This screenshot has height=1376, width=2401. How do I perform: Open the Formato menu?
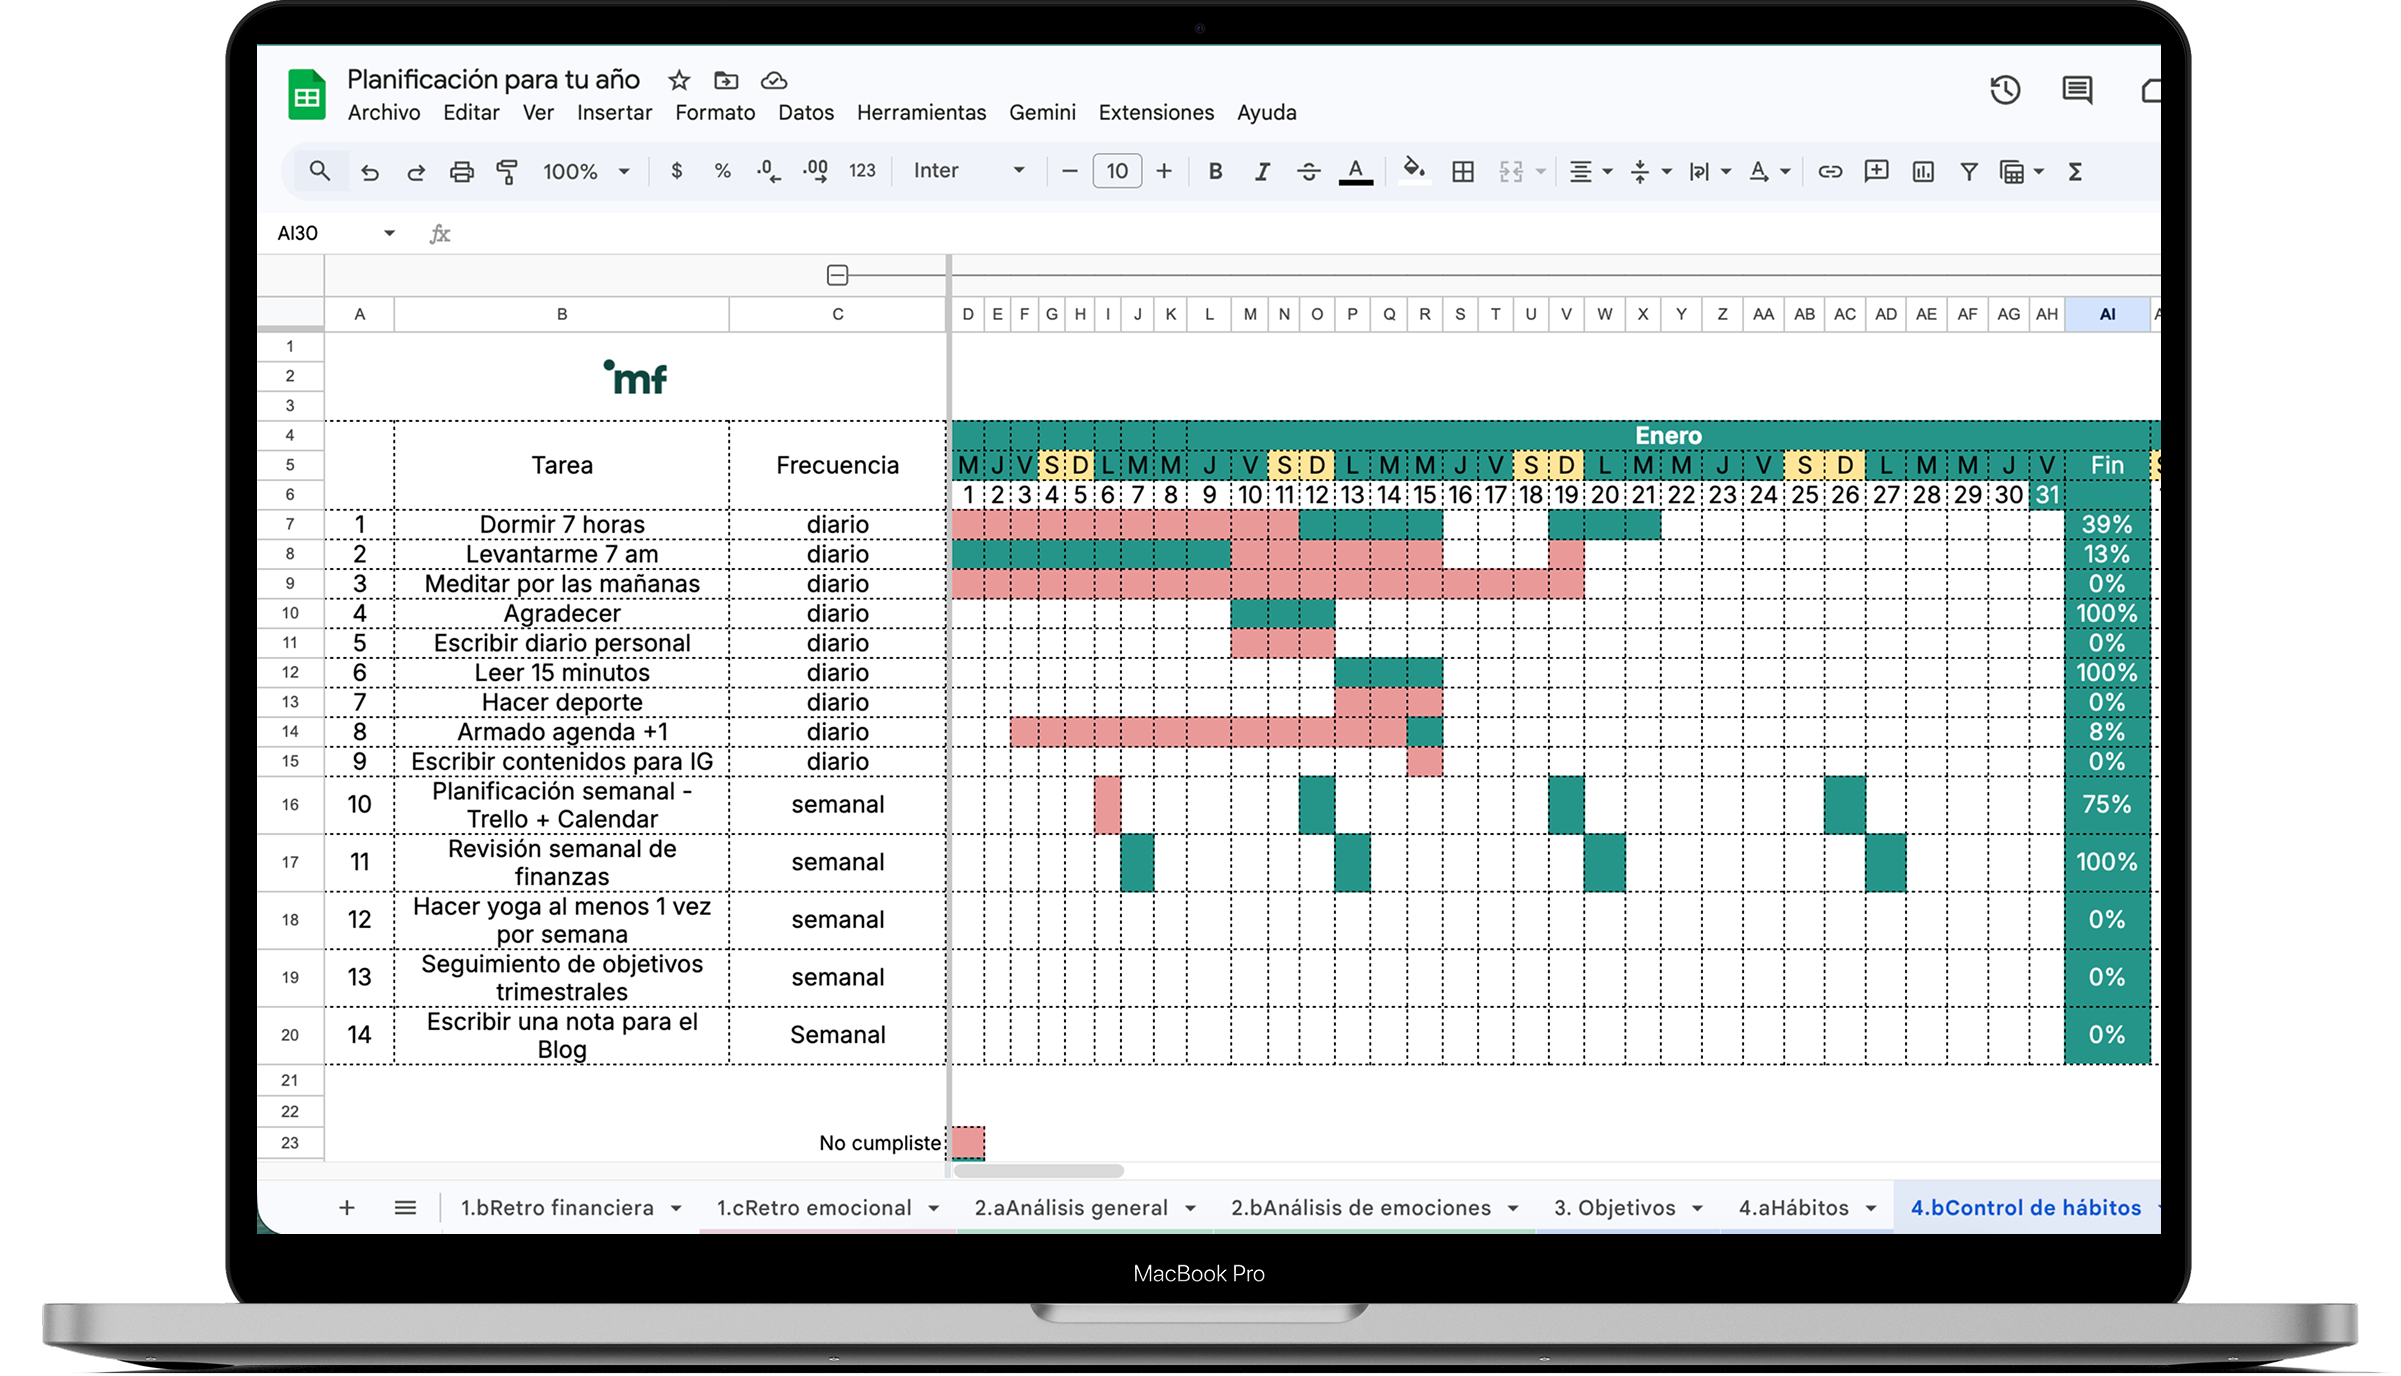(714, 113)
